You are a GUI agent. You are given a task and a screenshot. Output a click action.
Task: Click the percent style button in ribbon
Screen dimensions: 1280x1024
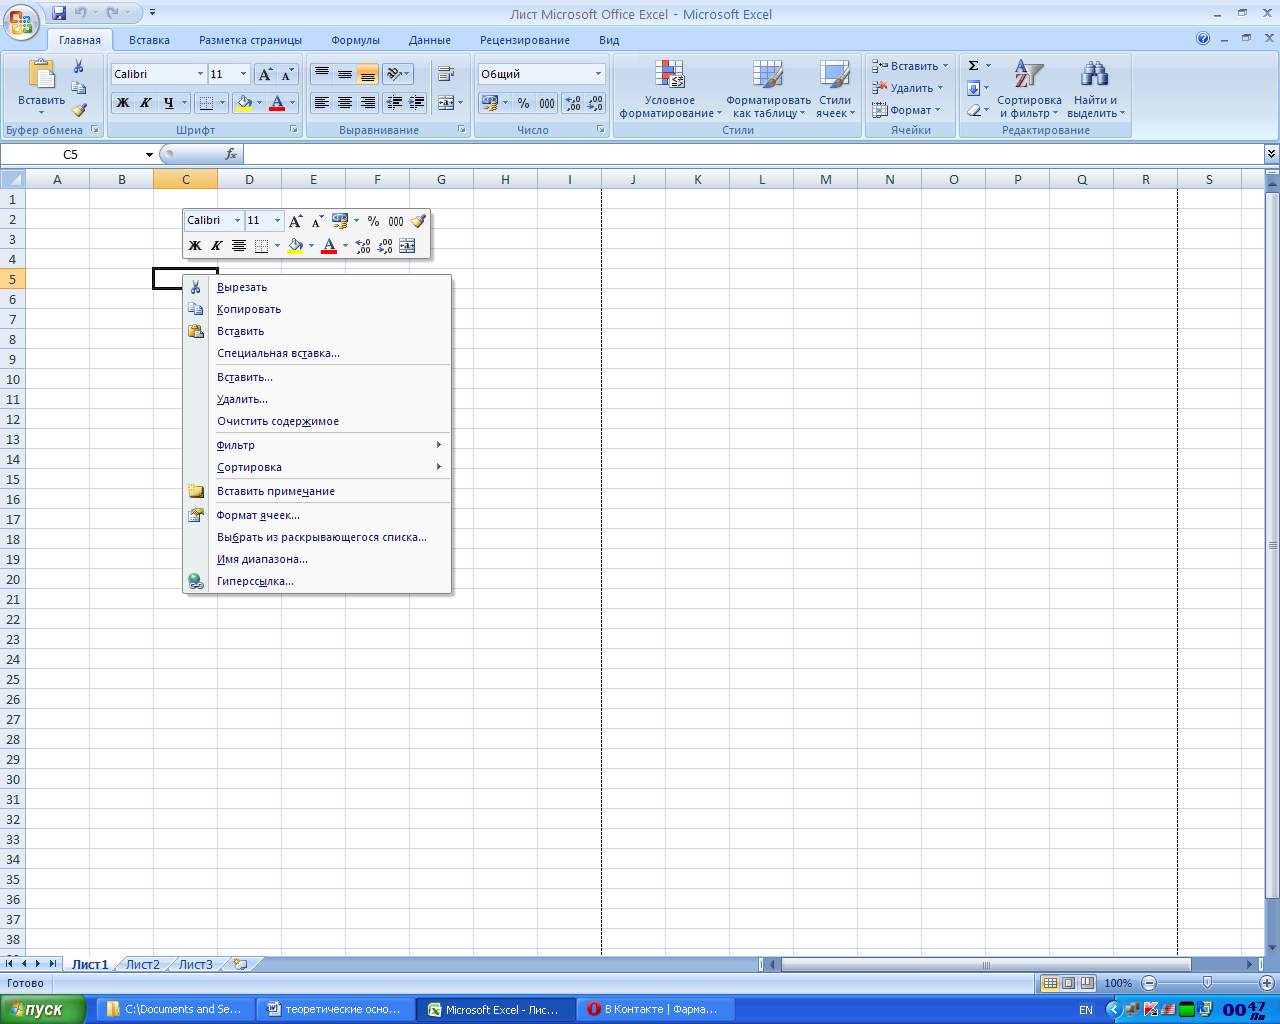[523, 103]
